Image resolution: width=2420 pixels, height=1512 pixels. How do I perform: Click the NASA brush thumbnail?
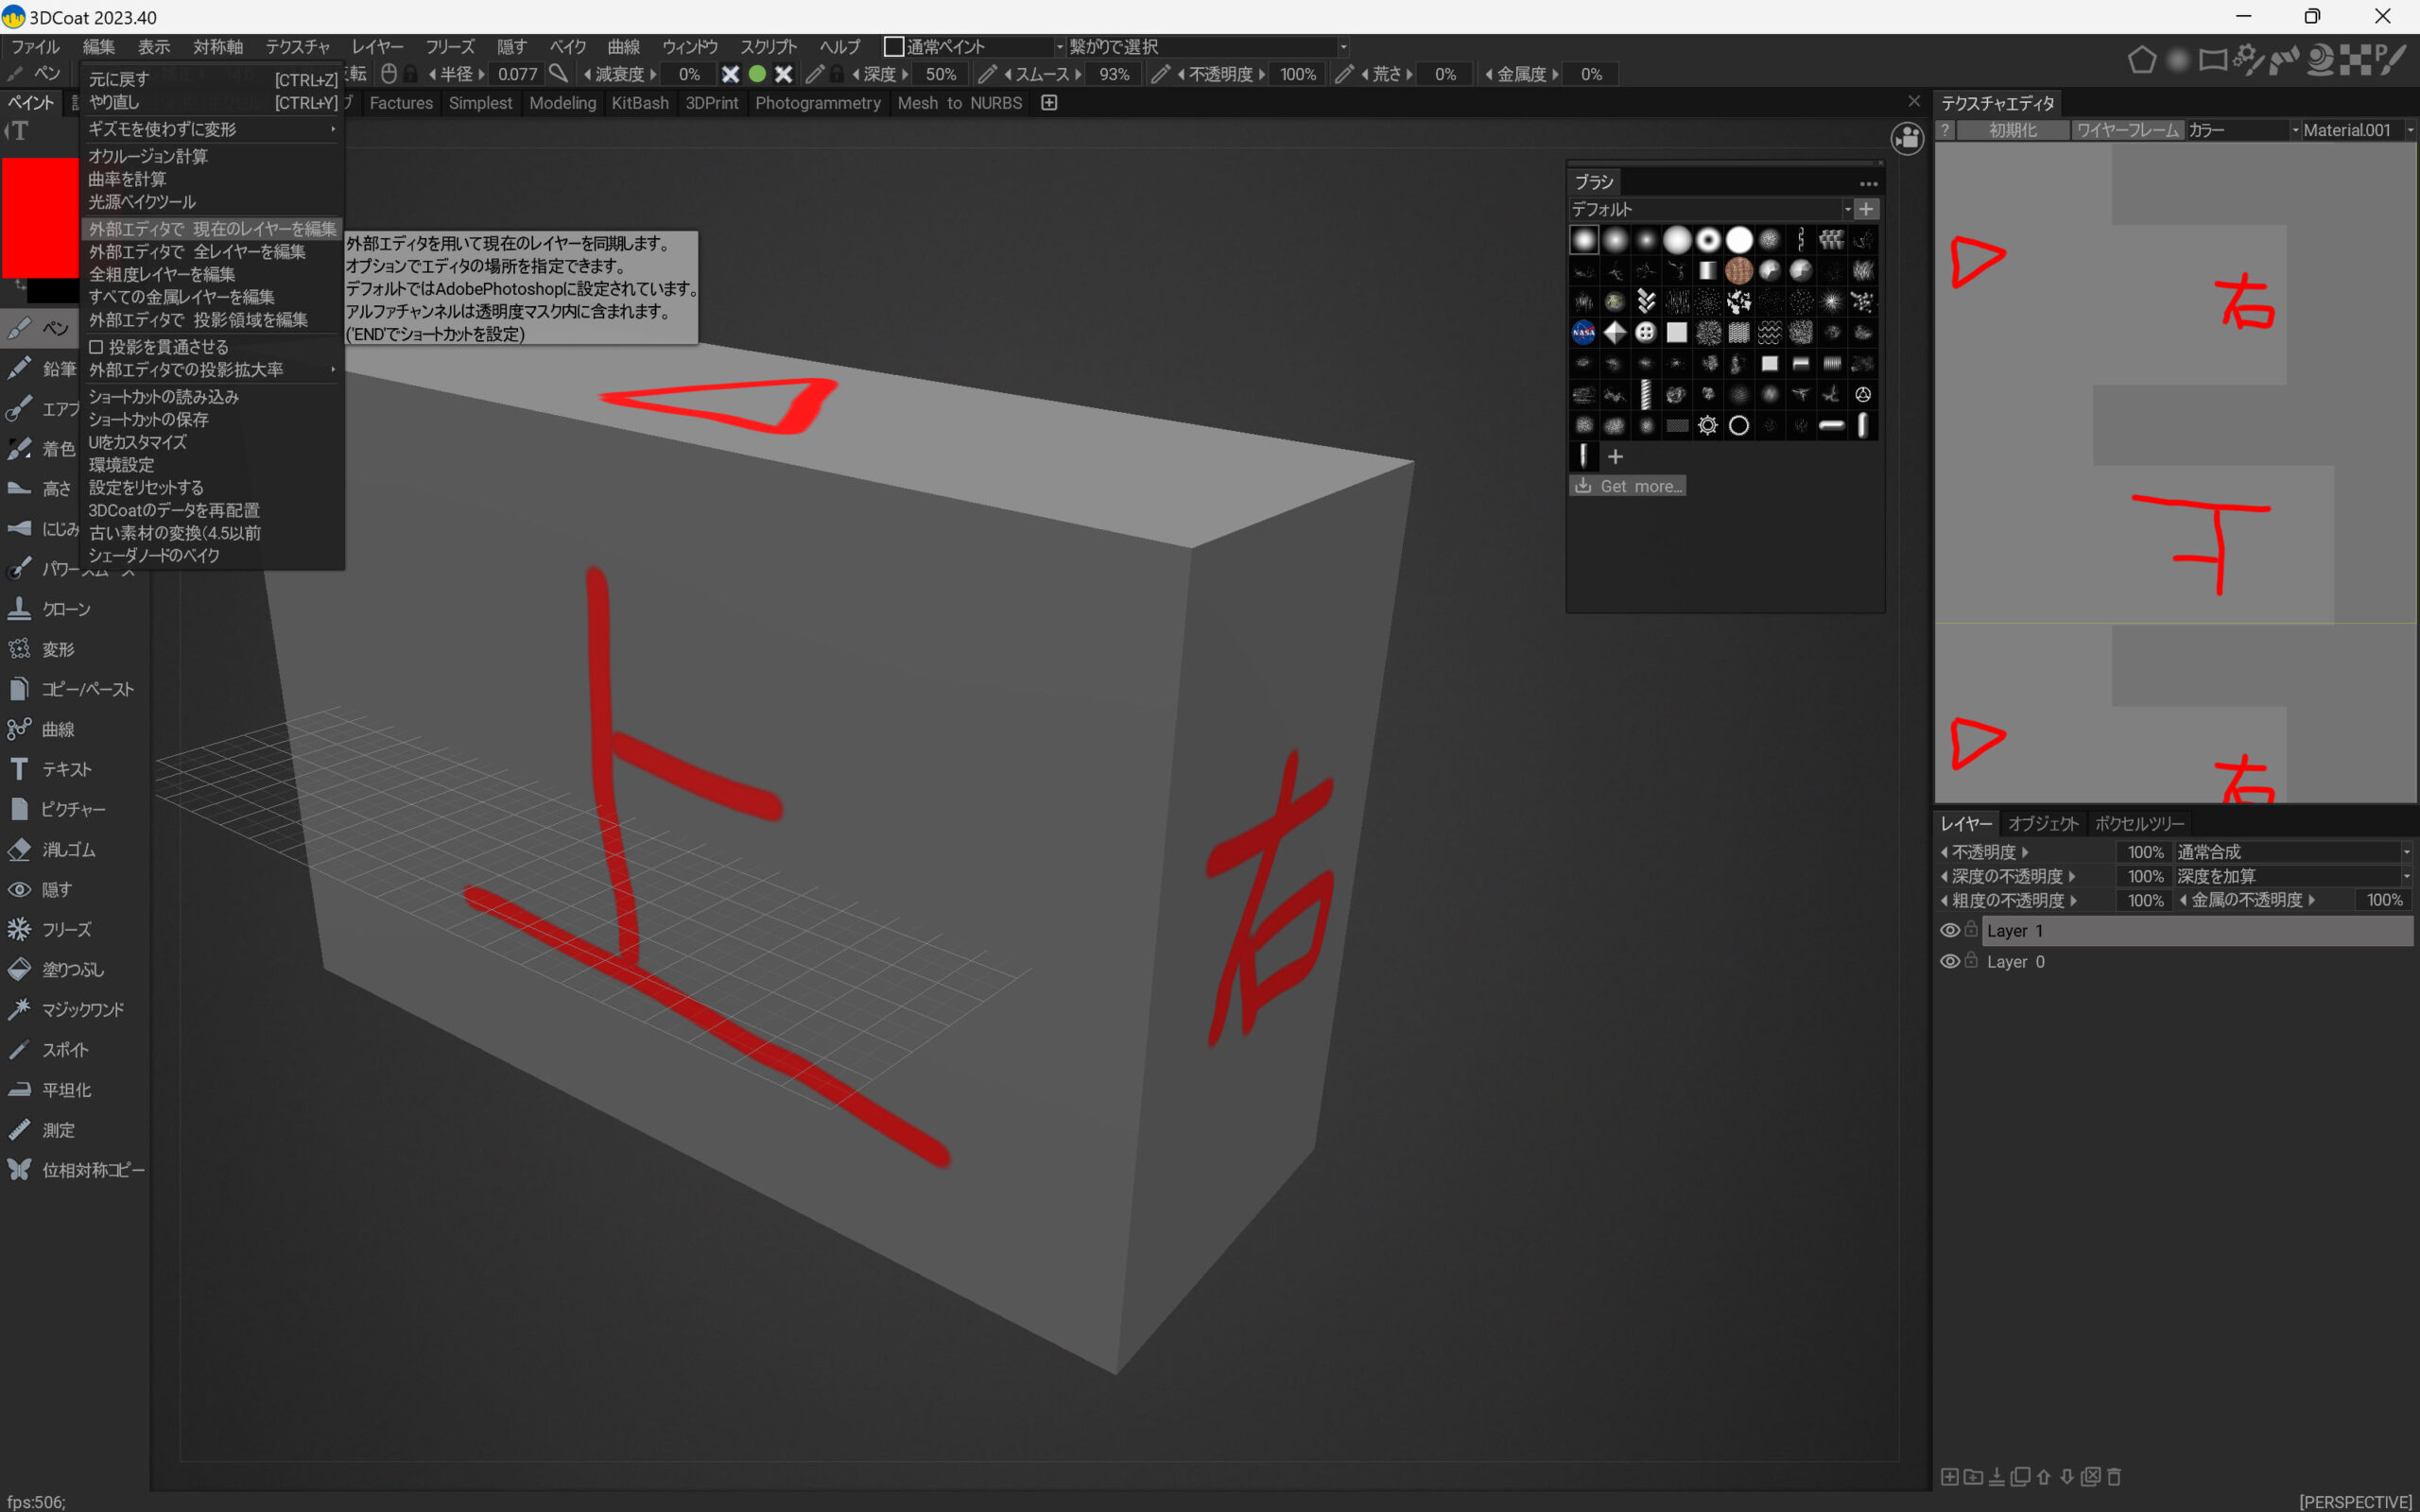[x=1583, y=332]
